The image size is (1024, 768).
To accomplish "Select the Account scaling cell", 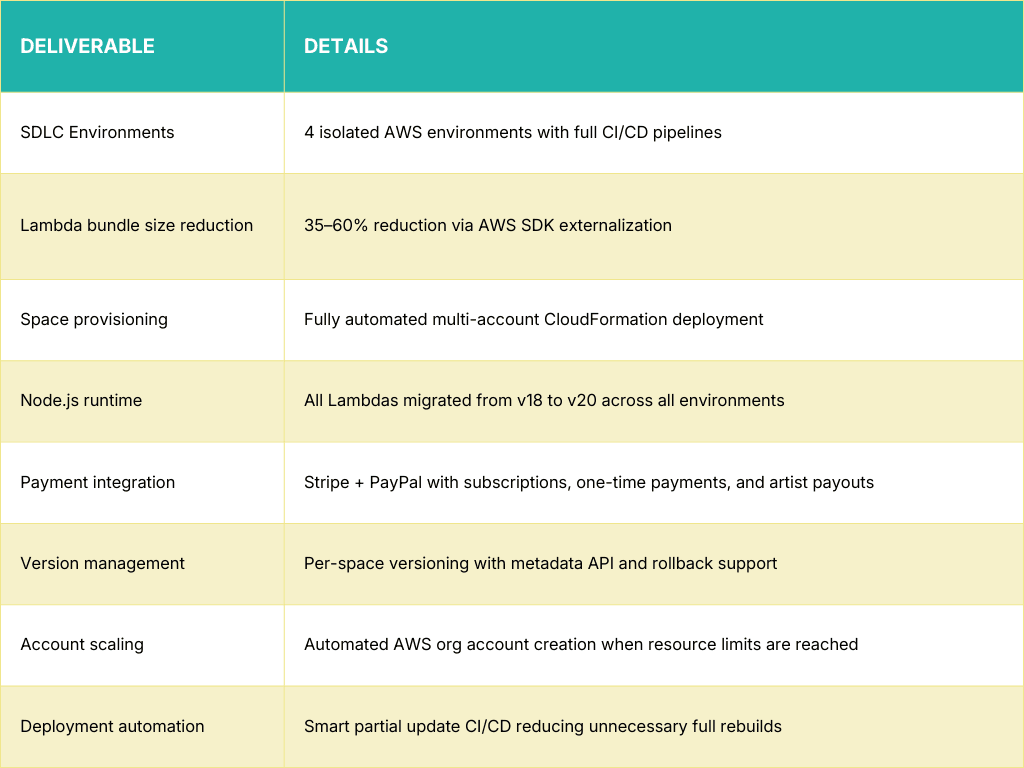I will (x=82, y=644).
